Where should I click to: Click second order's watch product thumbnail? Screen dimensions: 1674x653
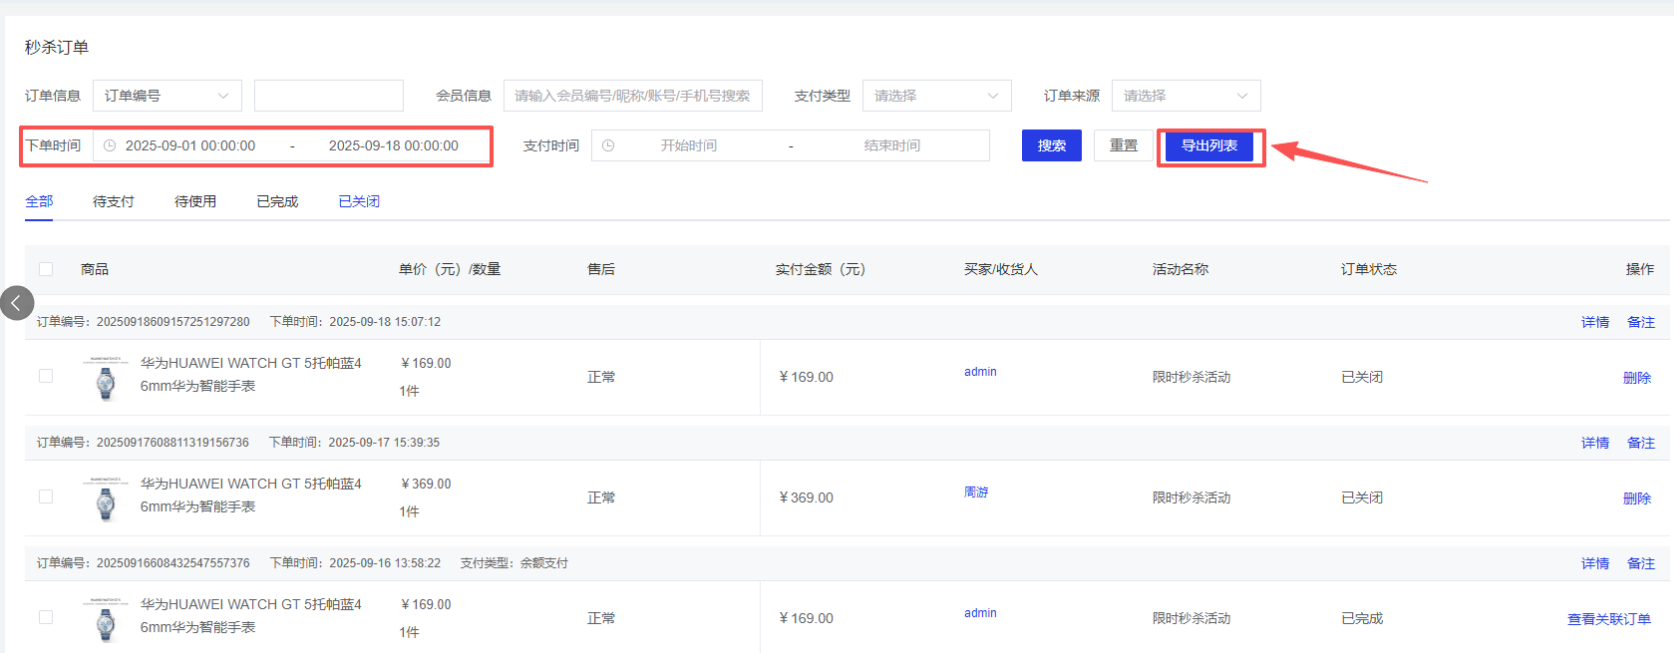click(x=105, y=499)
